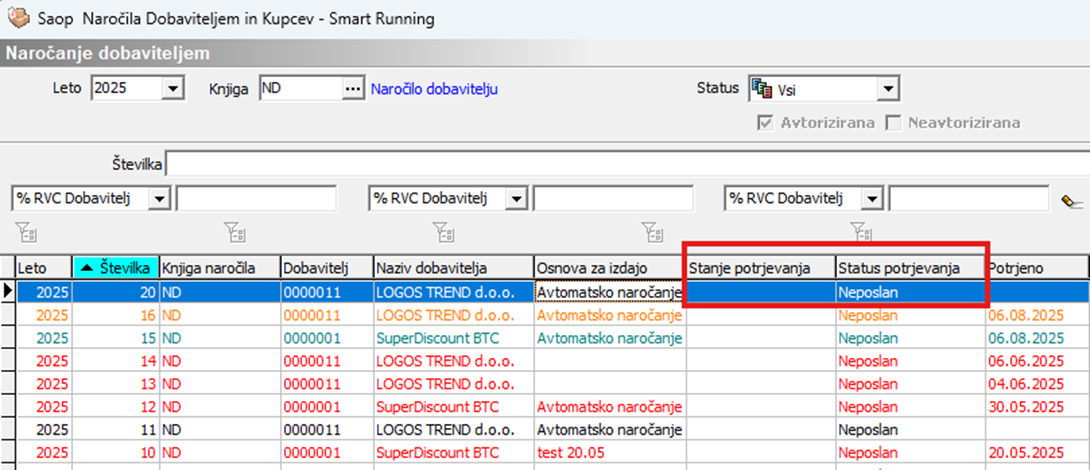Click the fourth filter funnel icon from left
The height and width of the screenshot is (470, 1090).
pyautogui.click(x=654, y=233)
